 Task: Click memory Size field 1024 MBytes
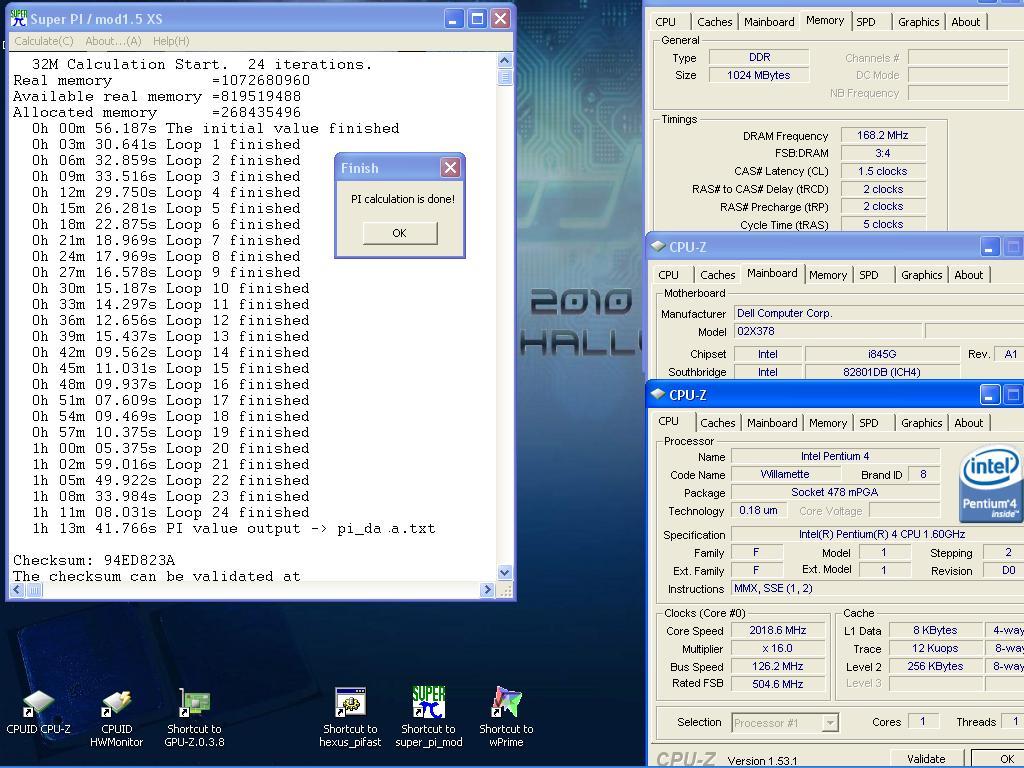pyautogui.click(x=759, y=75)
